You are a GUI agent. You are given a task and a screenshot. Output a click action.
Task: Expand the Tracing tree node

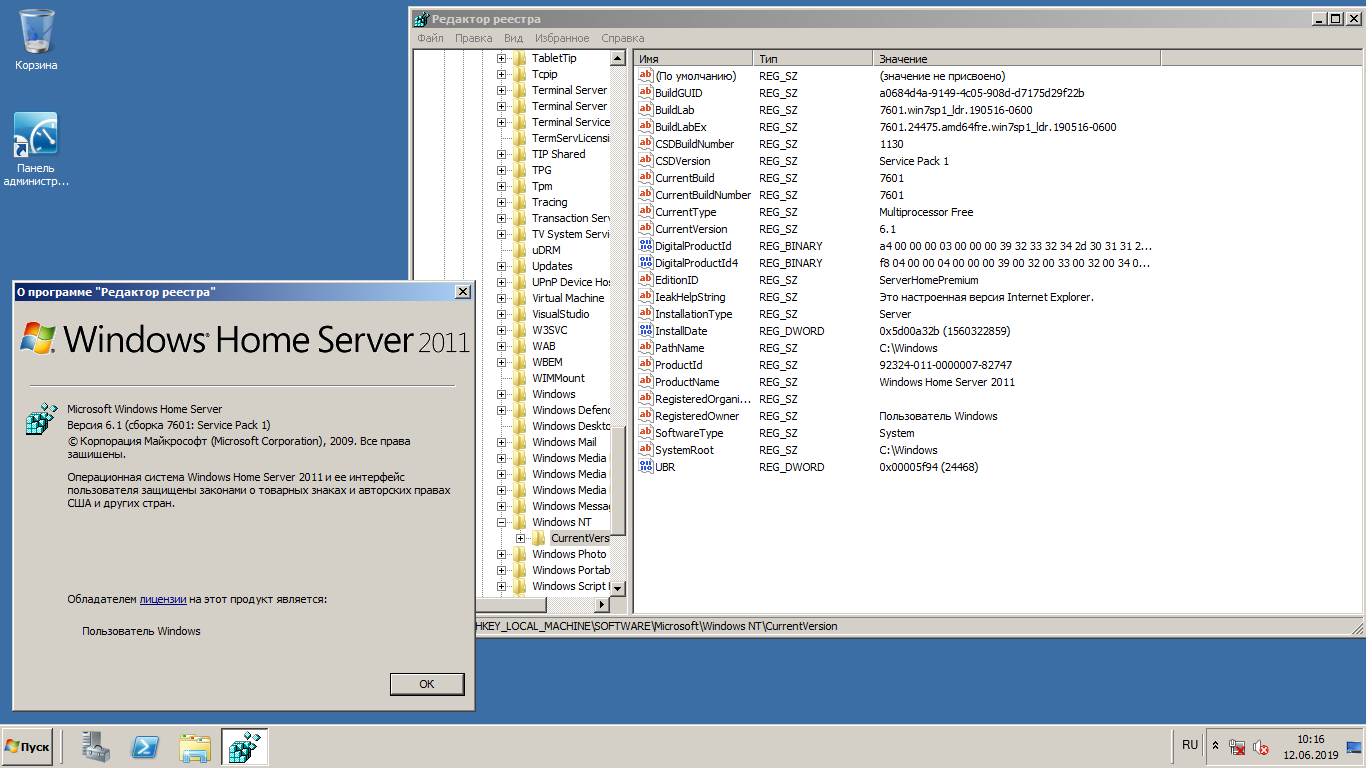pos(502,202)
